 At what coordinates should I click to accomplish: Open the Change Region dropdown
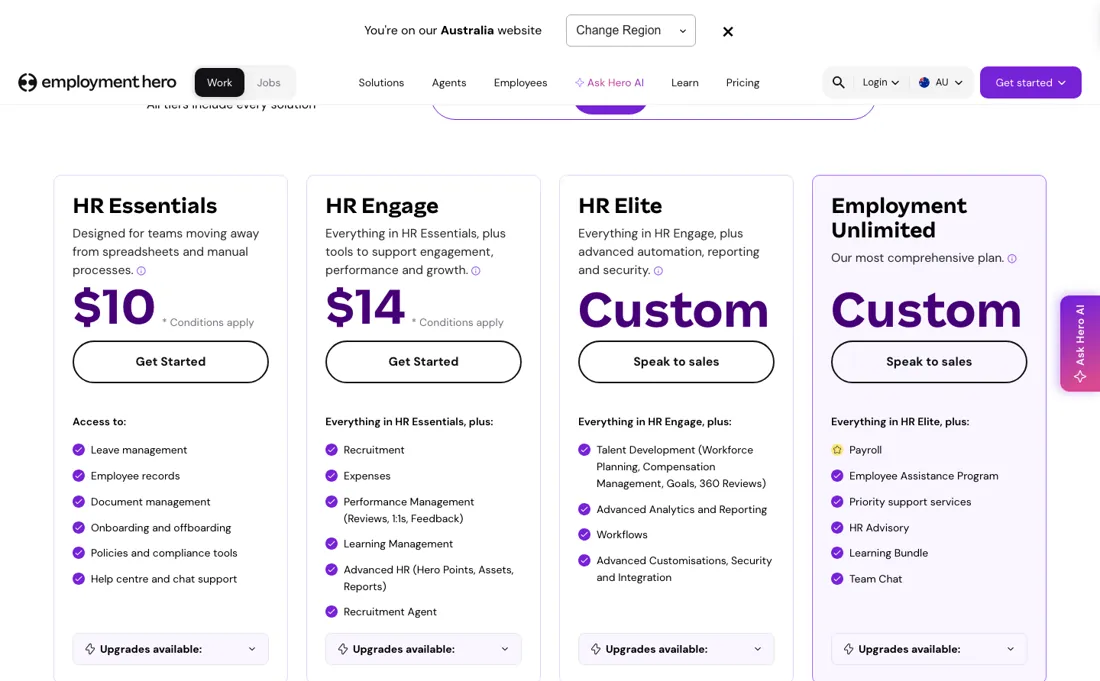[x=631, y=30]
